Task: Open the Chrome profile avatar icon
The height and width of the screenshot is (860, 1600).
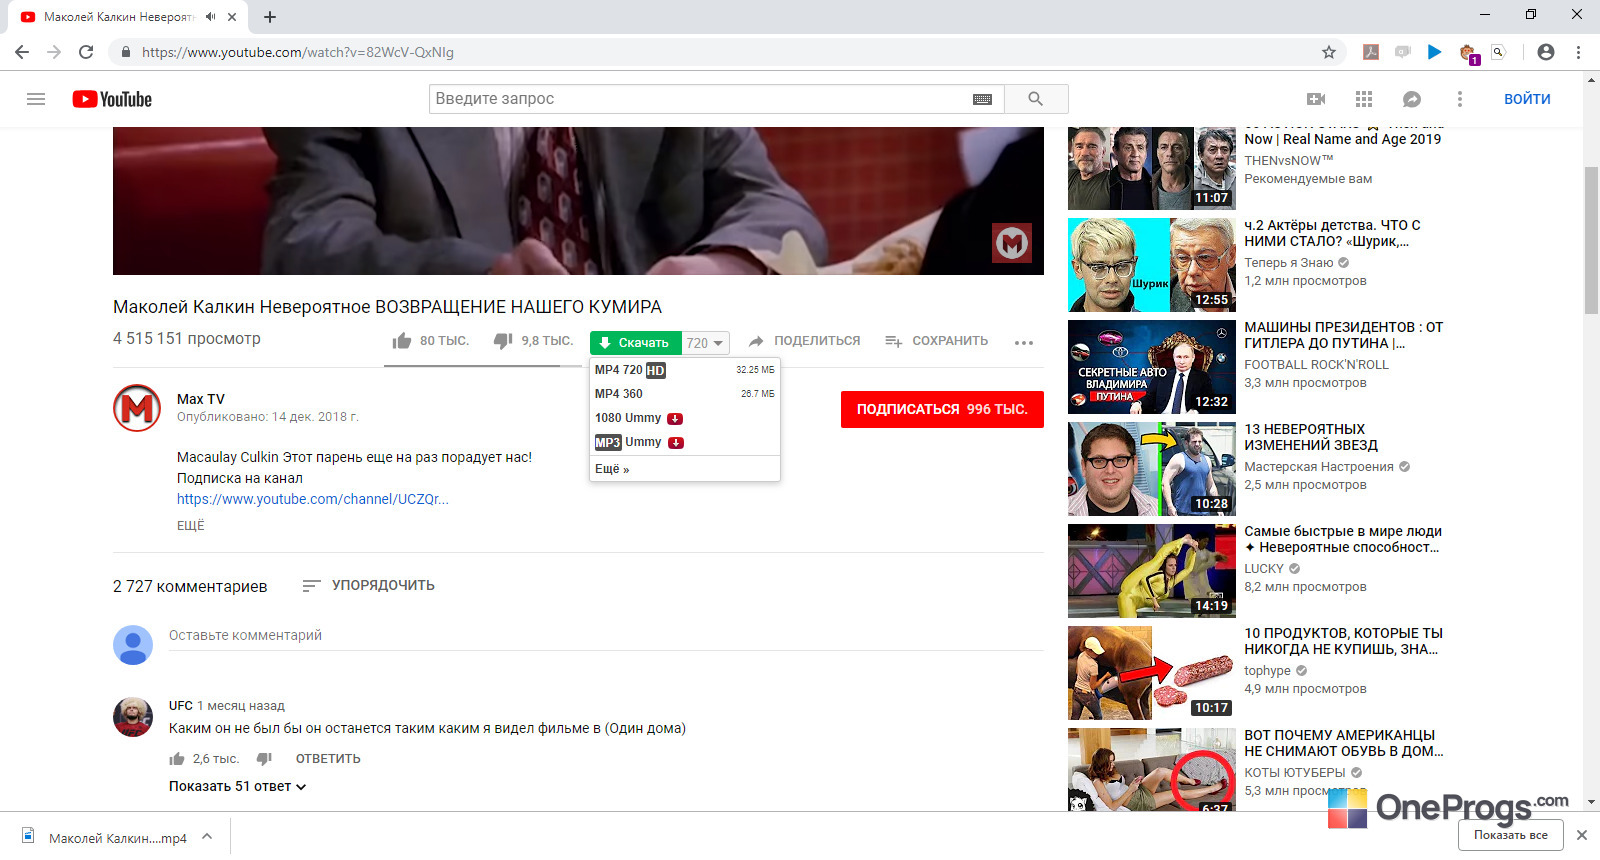Action: pyautogui.click(x=1546, y=52)
